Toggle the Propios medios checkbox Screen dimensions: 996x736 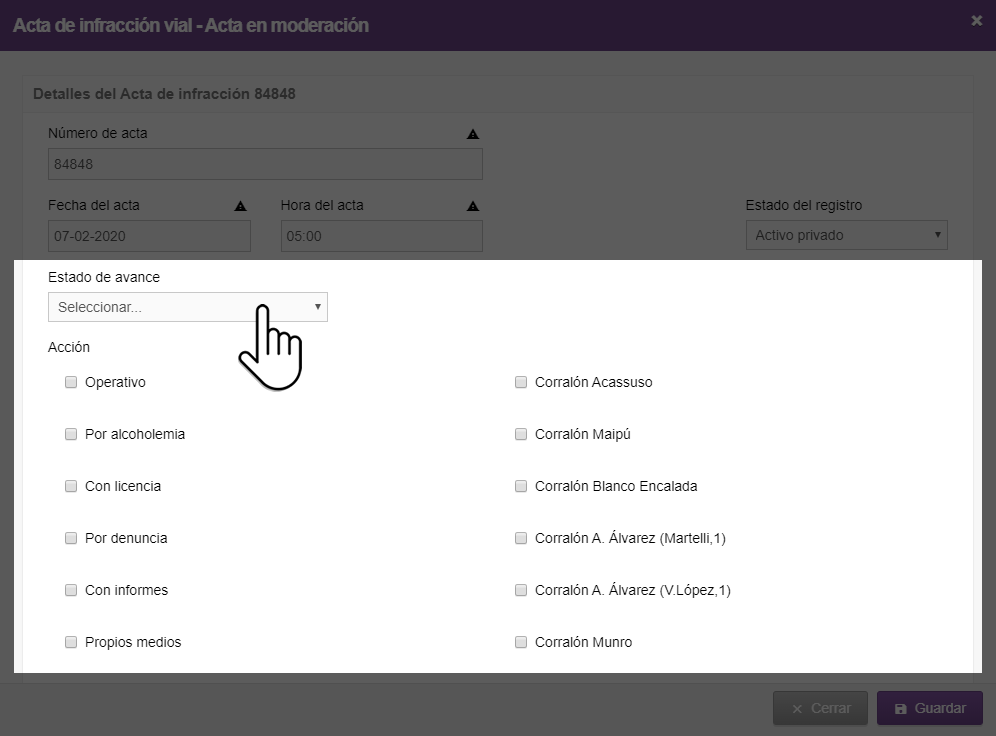click(x=71, y=642)
